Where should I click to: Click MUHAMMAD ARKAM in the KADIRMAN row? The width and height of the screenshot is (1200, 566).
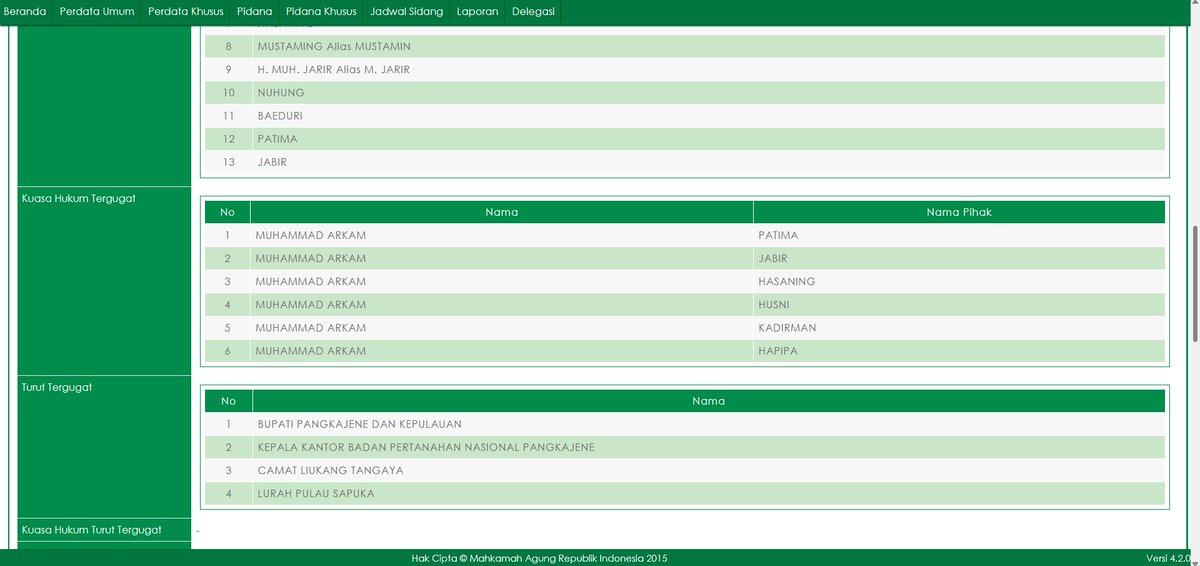click(x=311, y=328)
